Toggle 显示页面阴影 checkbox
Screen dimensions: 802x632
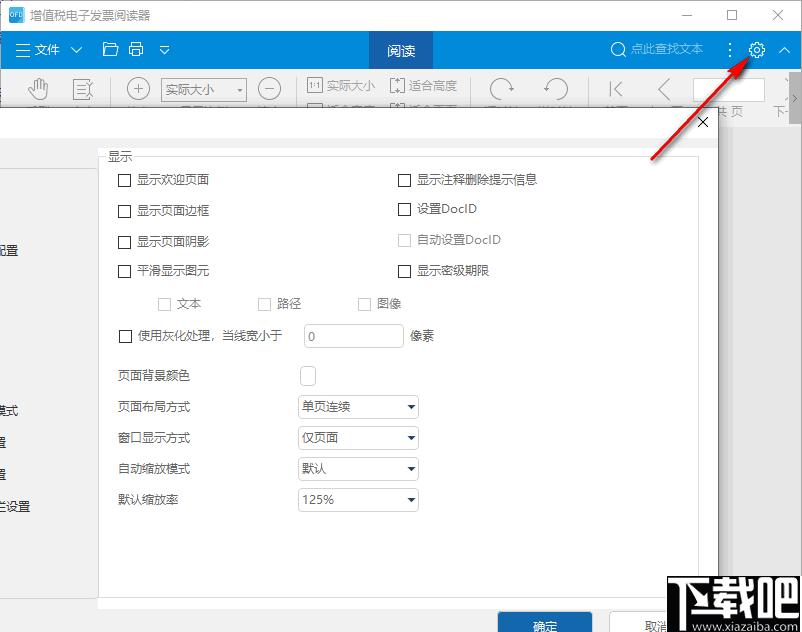[124, 242]
